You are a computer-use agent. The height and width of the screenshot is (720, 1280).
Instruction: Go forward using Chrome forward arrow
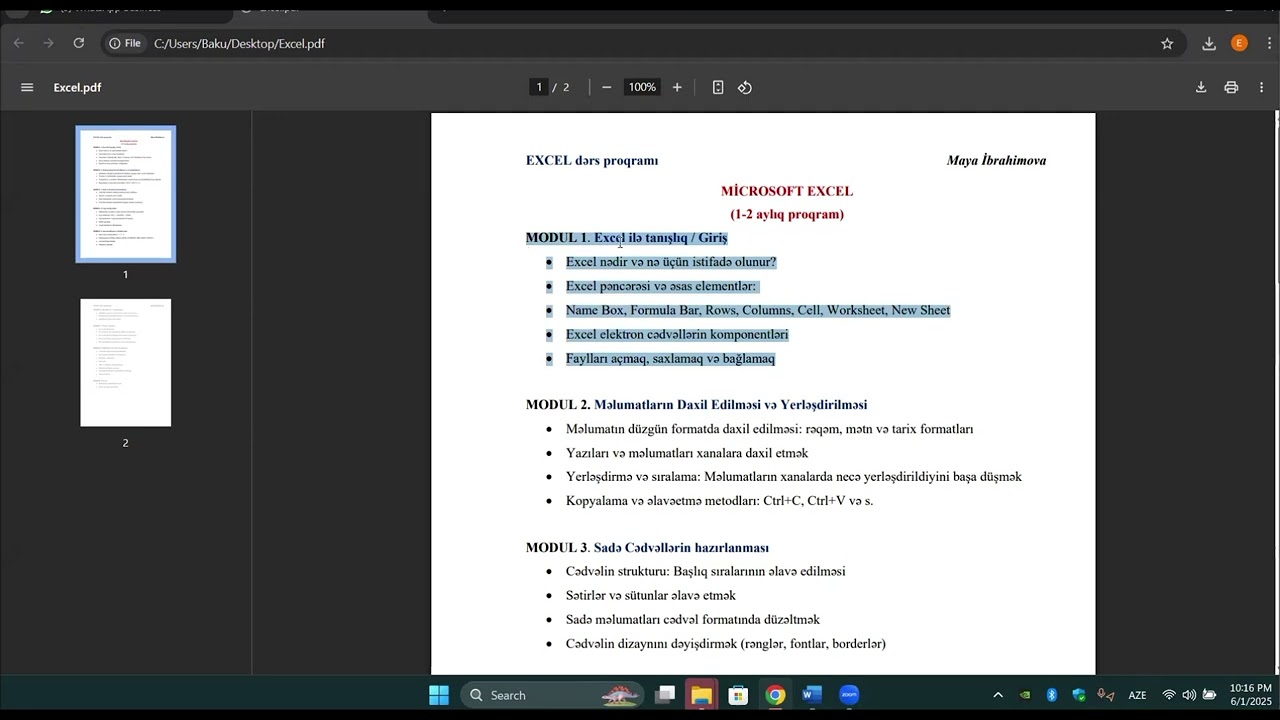tap(48, 43)
